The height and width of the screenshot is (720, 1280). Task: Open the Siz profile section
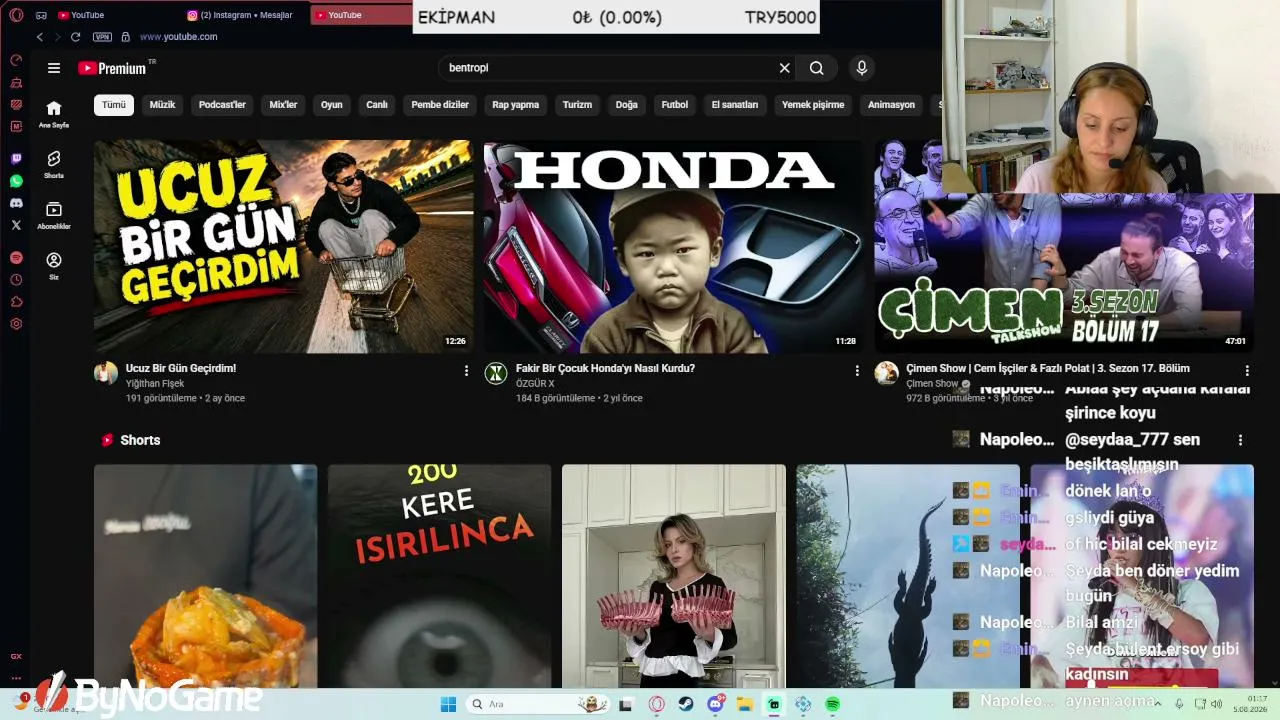pos(54,265)
